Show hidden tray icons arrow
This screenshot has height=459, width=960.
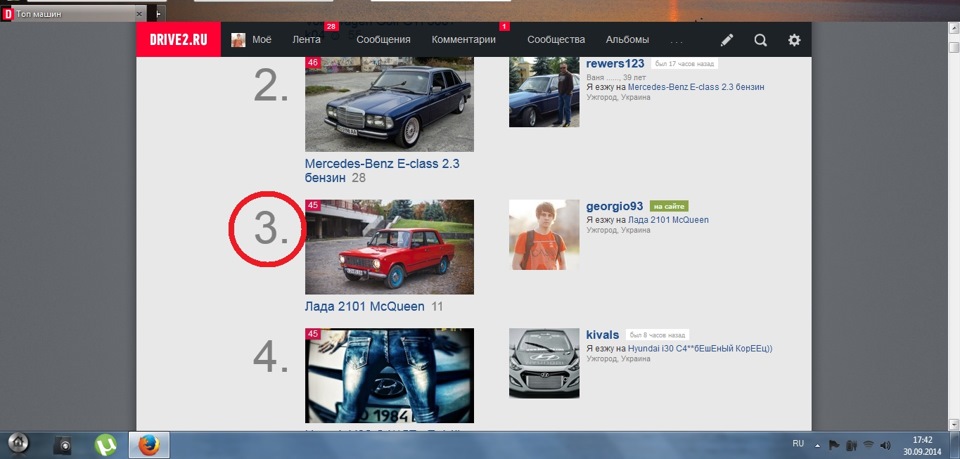[817, 445]
